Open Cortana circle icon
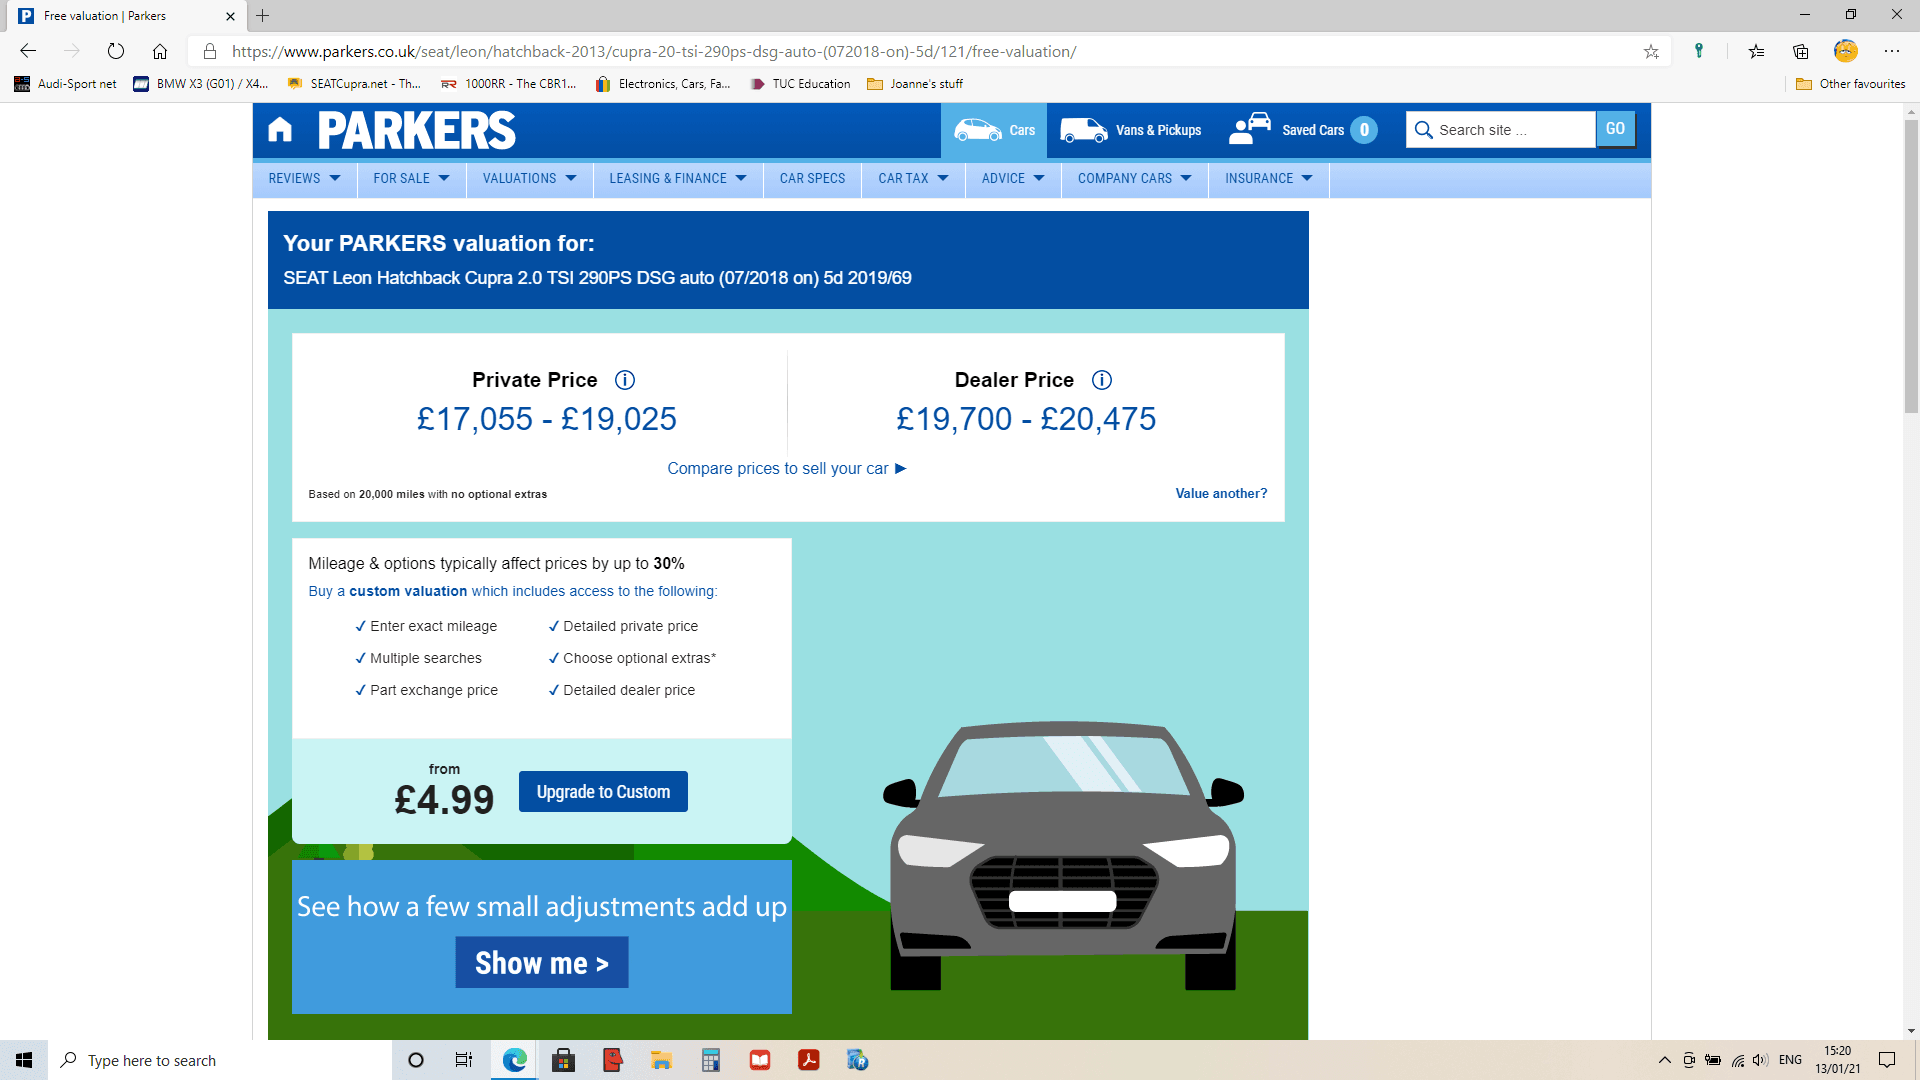This screenshot has height=1080, width=1920. [x=416, y=1060]
